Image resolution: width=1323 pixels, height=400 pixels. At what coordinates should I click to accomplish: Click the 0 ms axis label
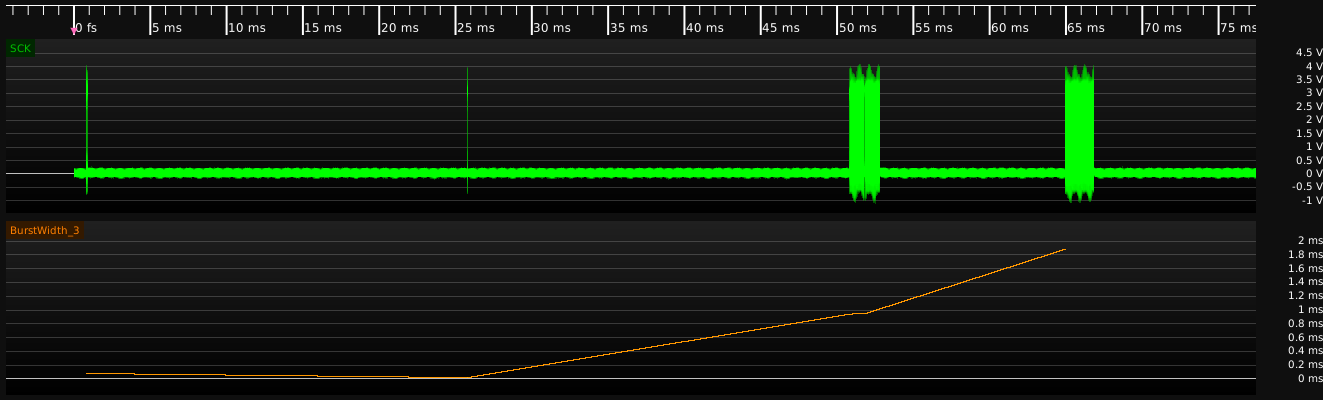pyautogui.click(x=1309, y=378)
